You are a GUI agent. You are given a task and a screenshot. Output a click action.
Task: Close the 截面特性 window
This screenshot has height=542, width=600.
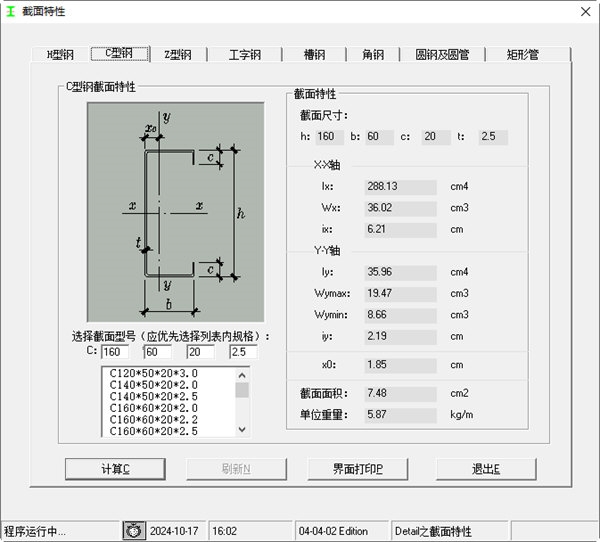click(585, 12)
